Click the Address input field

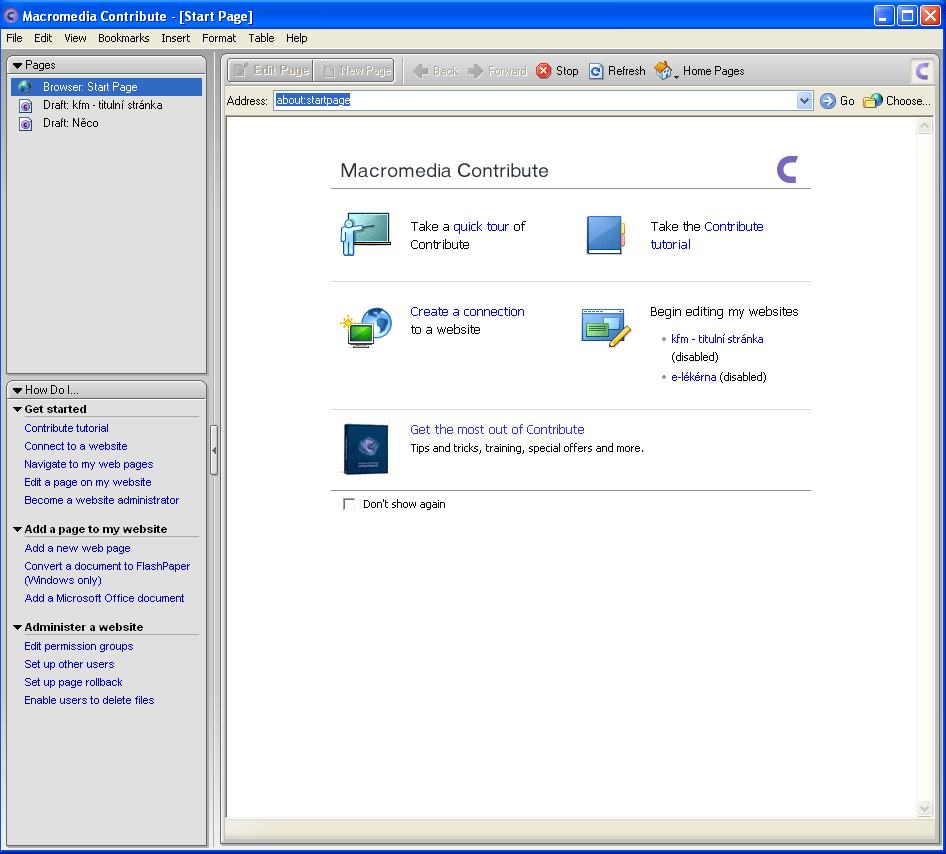535,101
